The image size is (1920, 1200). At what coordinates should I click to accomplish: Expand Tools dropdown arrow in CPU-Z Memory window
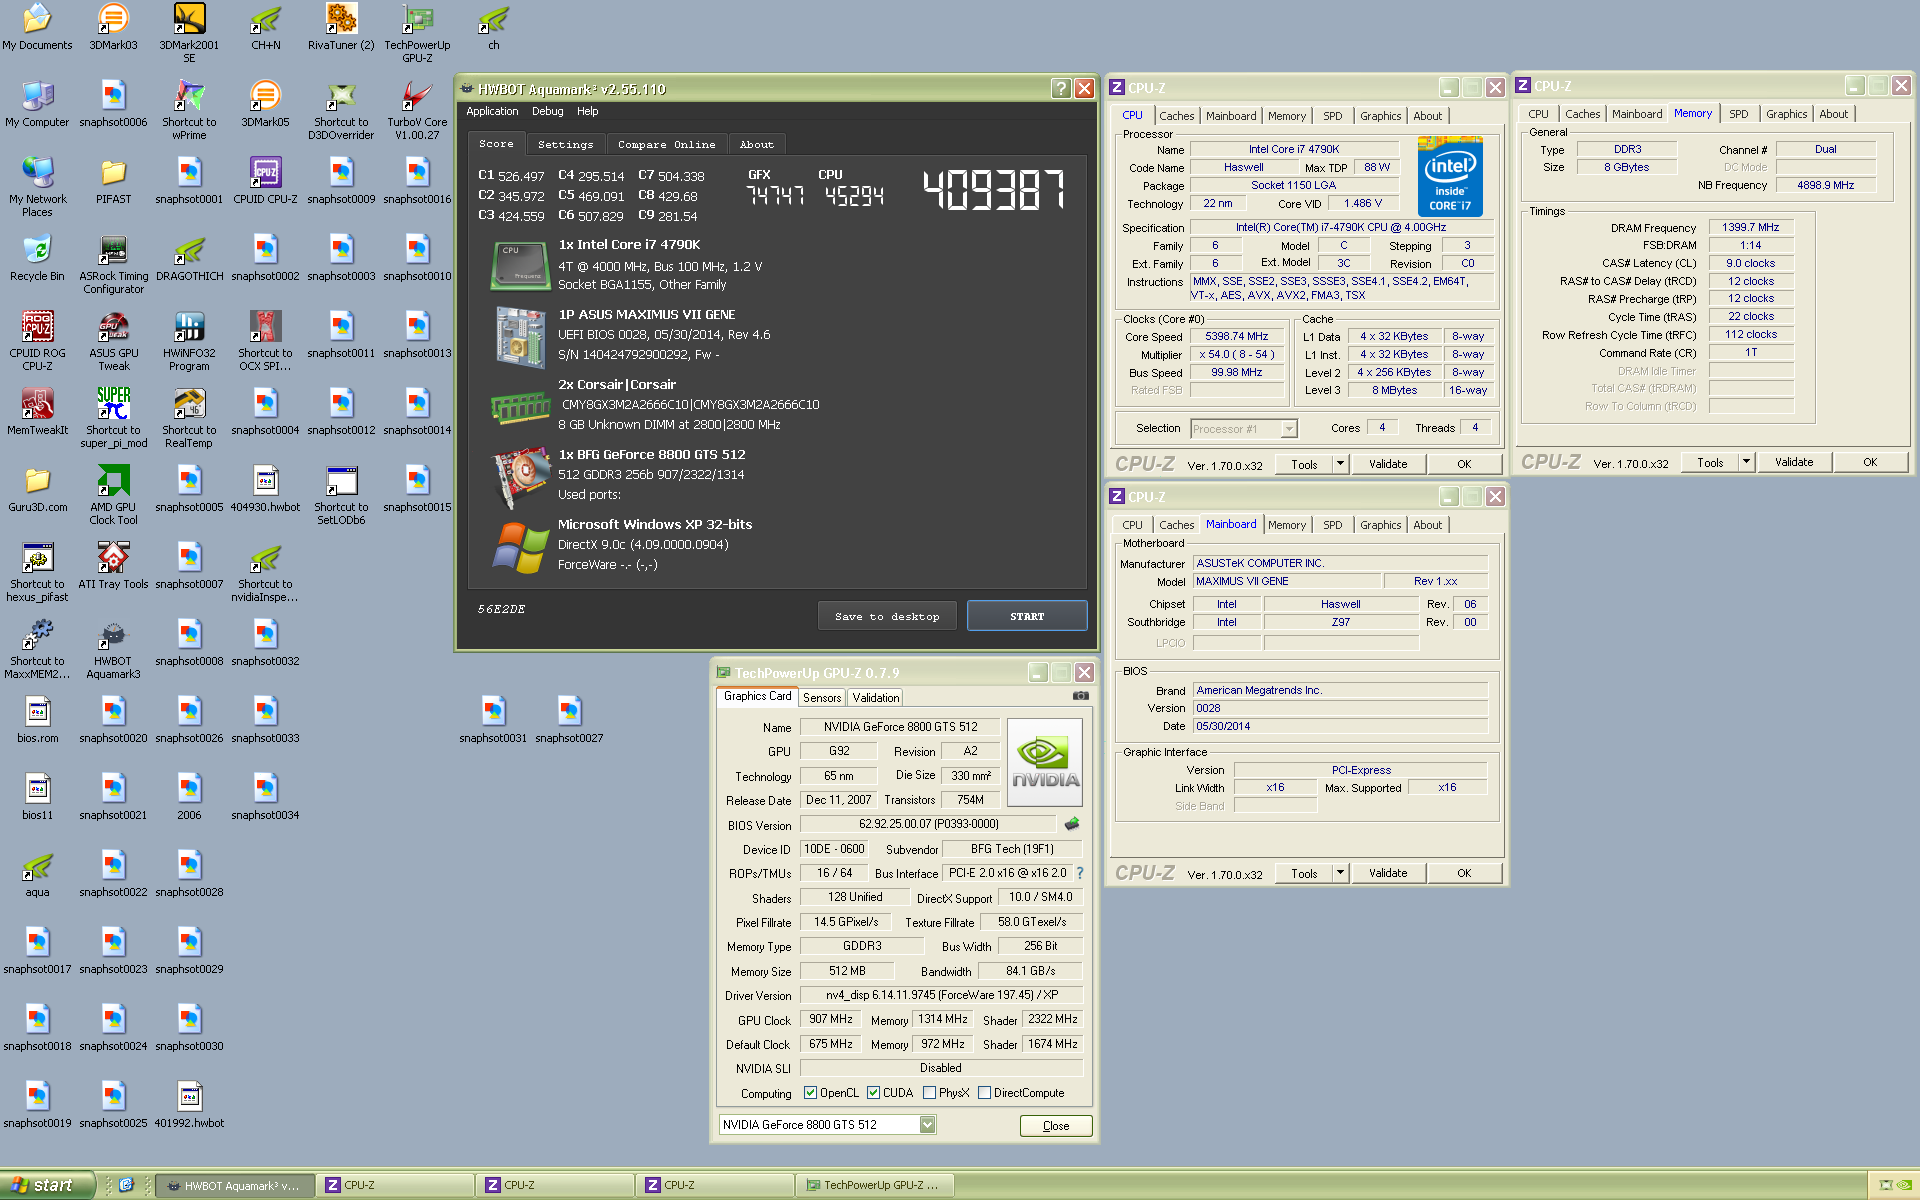pyautogui.click(x=1746, y=462)
